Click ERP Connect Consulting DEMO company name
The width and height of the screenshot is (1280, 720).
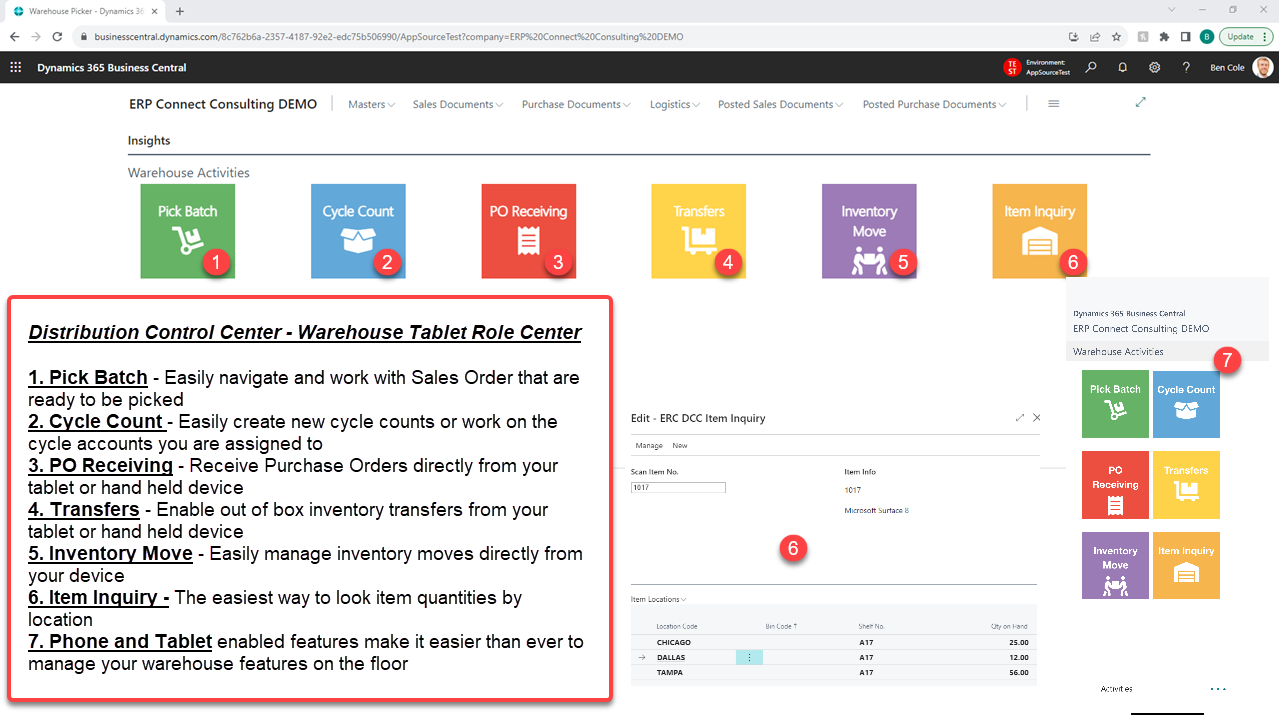click(223, 104)
